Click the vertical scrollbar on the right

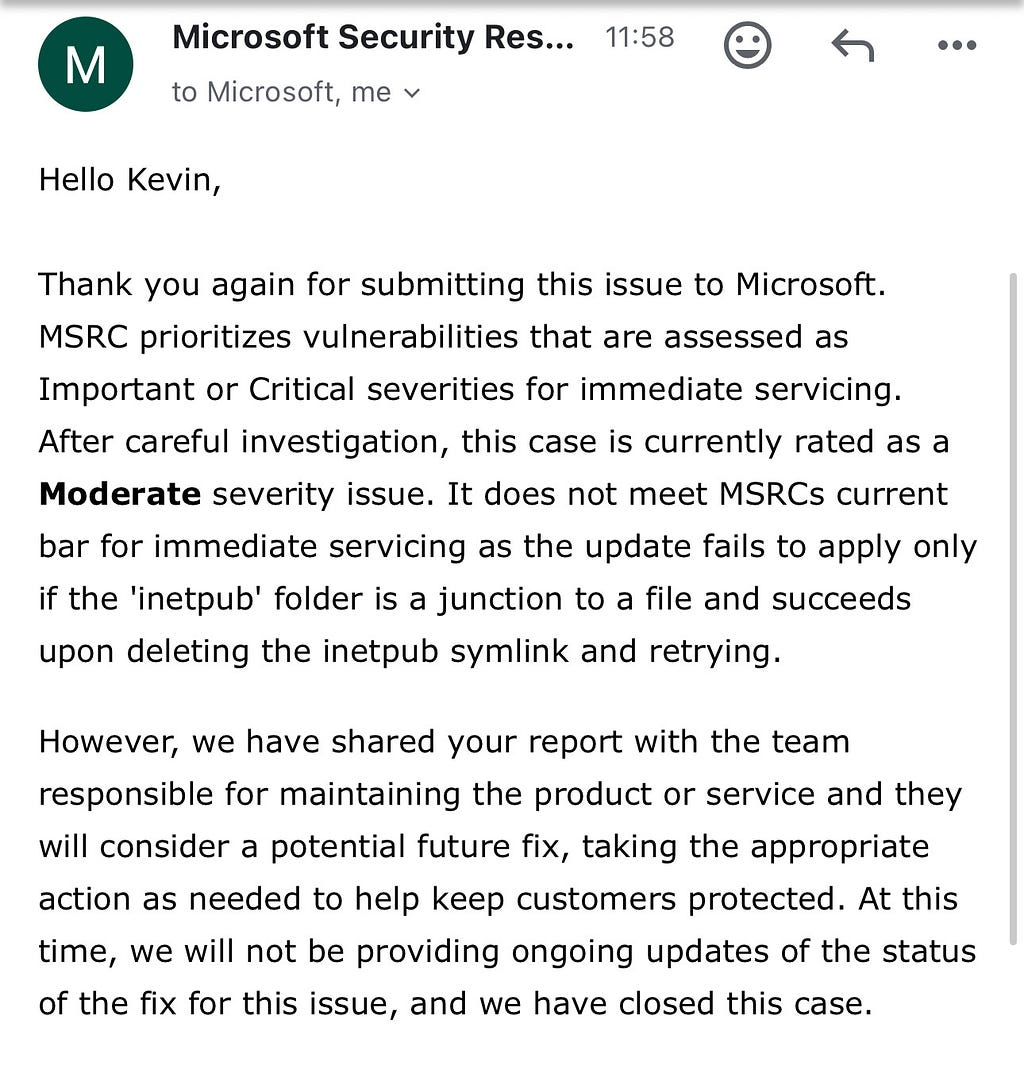click(1012, 609)
